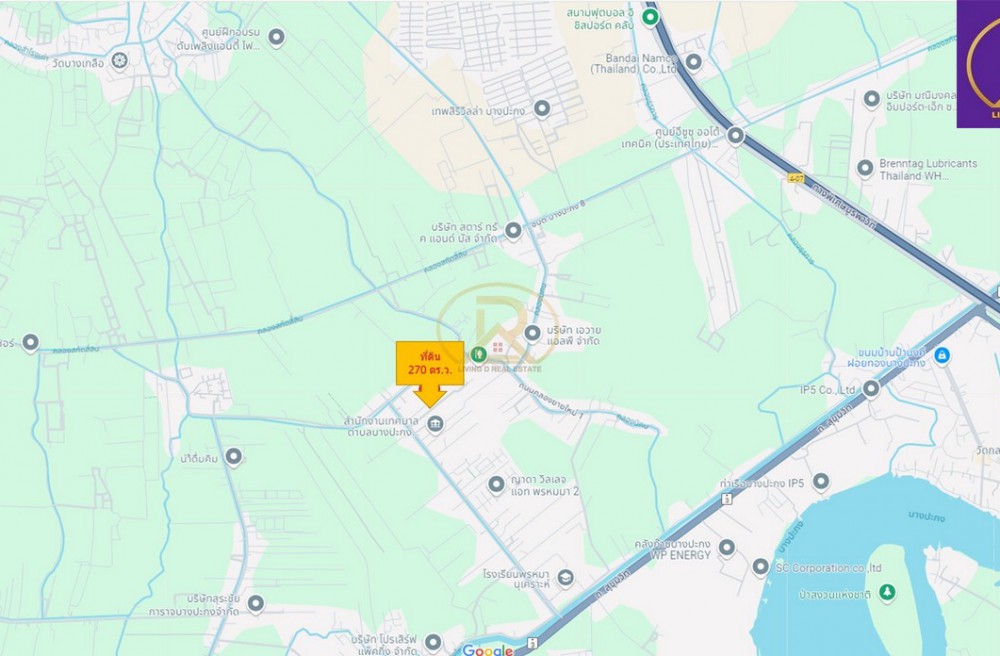
Task: Open the blue lock storage marker
Action: tap(941, 355)
